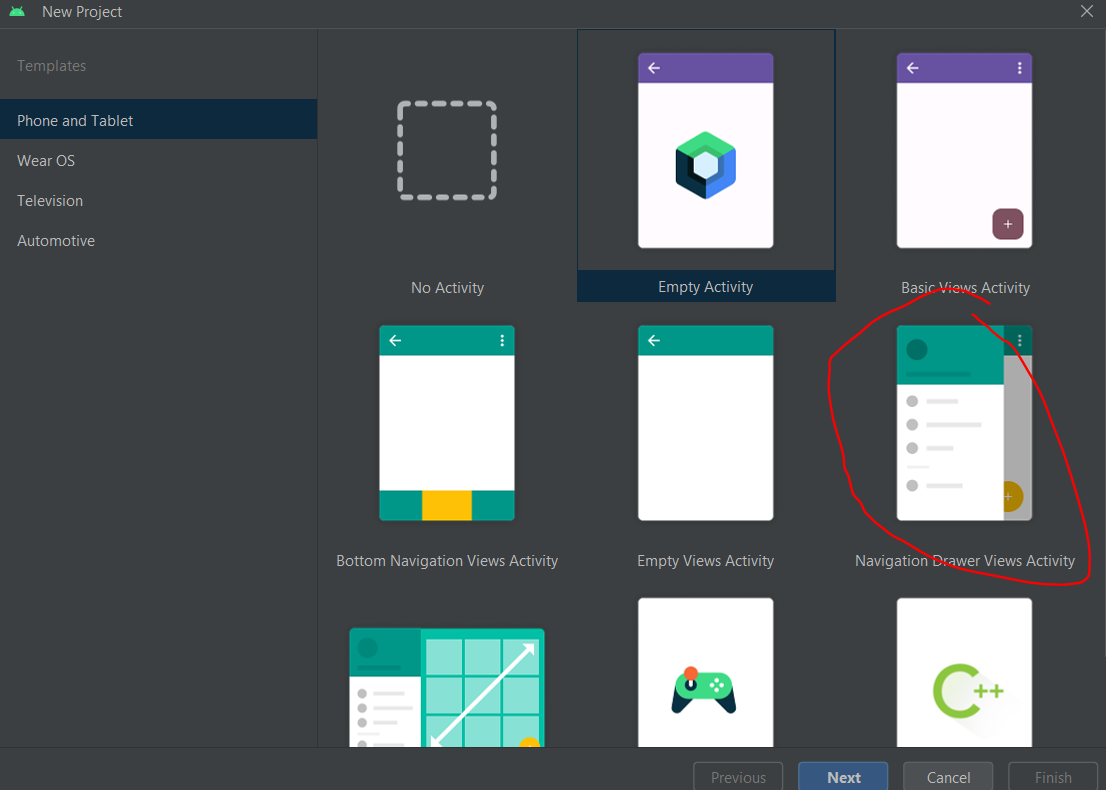
Task: Close the New Project dialog
Action: coord(1087,11)
